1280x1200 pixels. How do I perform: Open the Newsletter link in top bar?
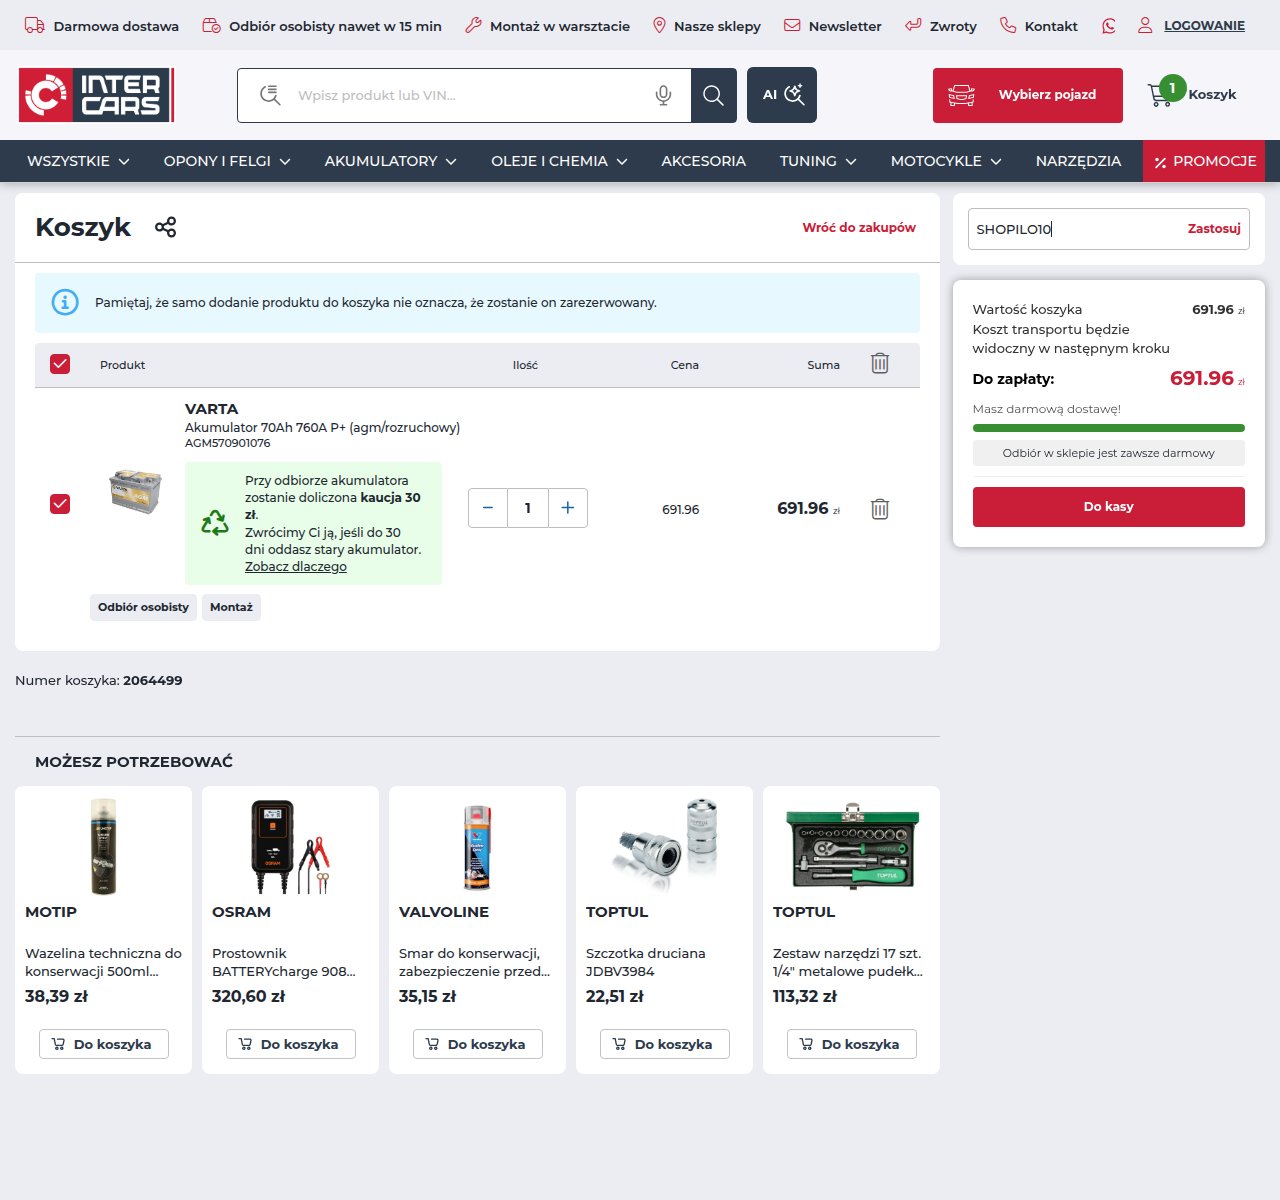point(845,26)
